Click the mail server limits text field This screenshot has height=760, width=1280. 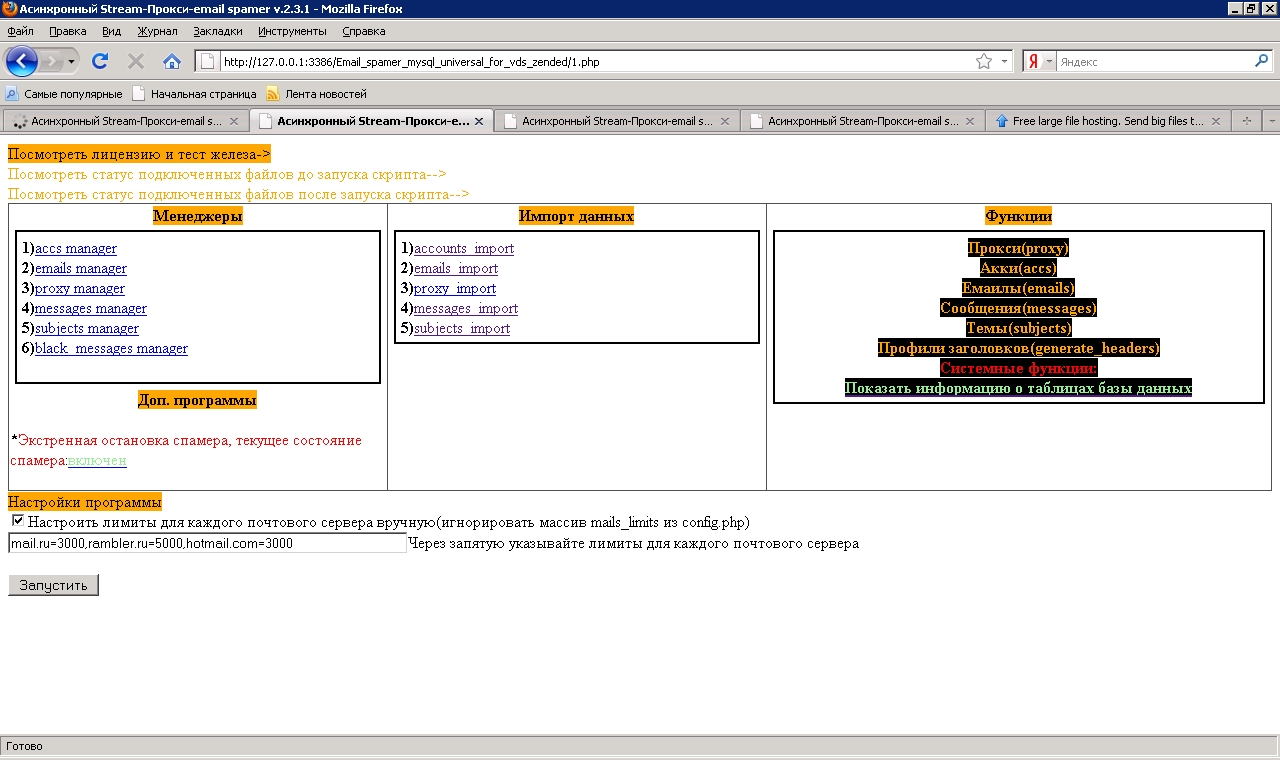coord(207,543)
